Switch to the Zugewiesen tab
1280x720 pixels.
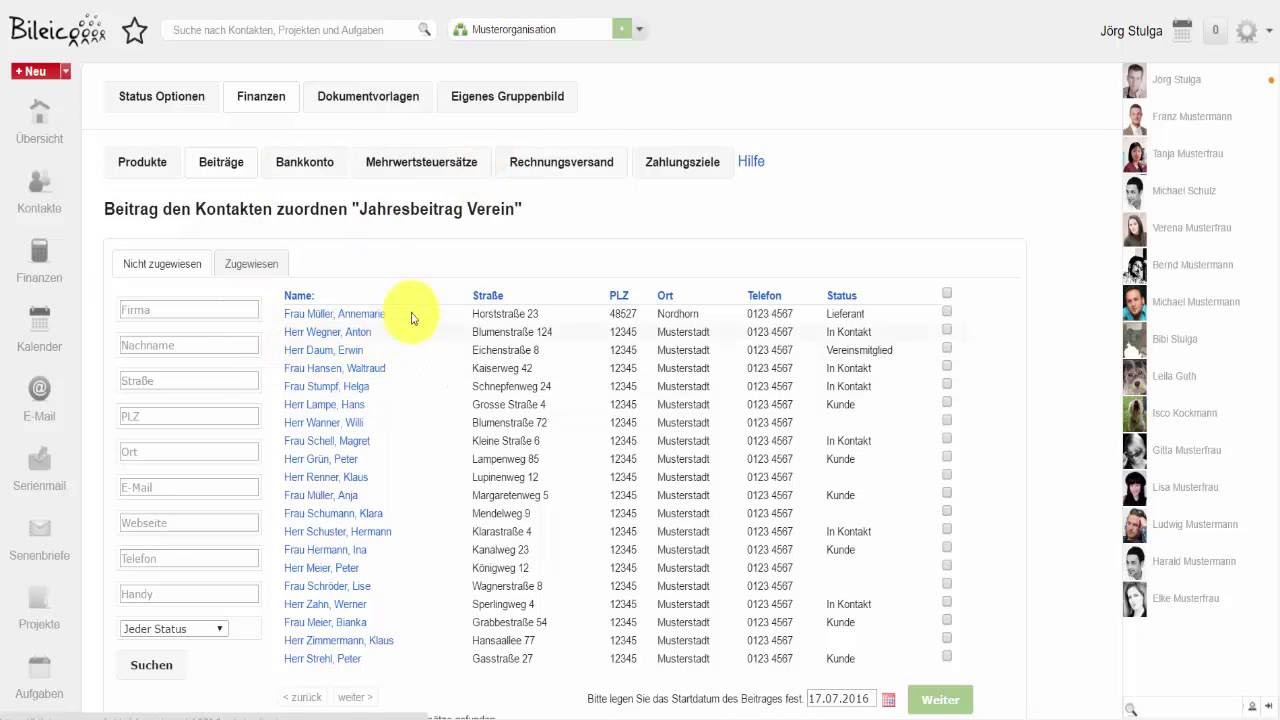[x=251, y=264]
